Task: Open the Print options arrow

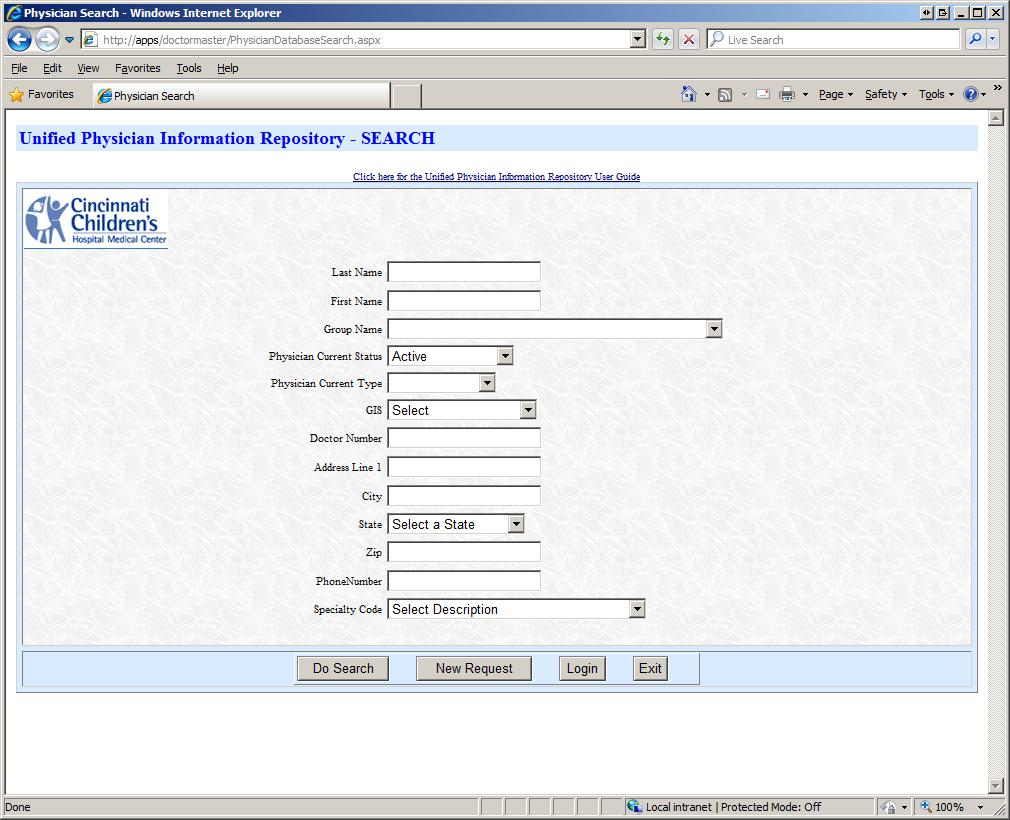Action: coord(805,95)
